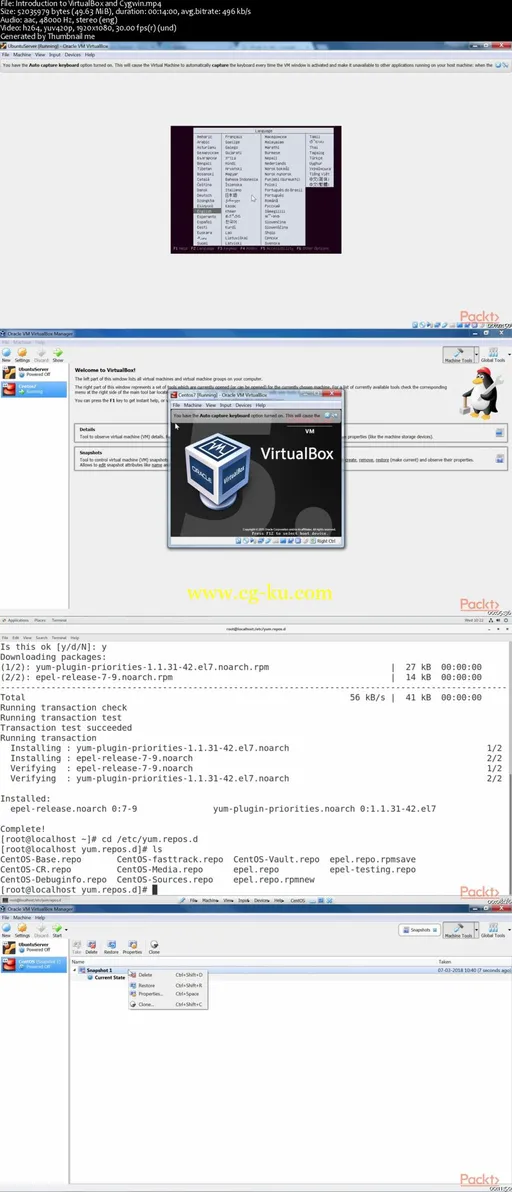Viewport: 512px width, 1192px height.
Task: Select UbuntuServer VM in snapshot Manager window
Action: point(33,948)
